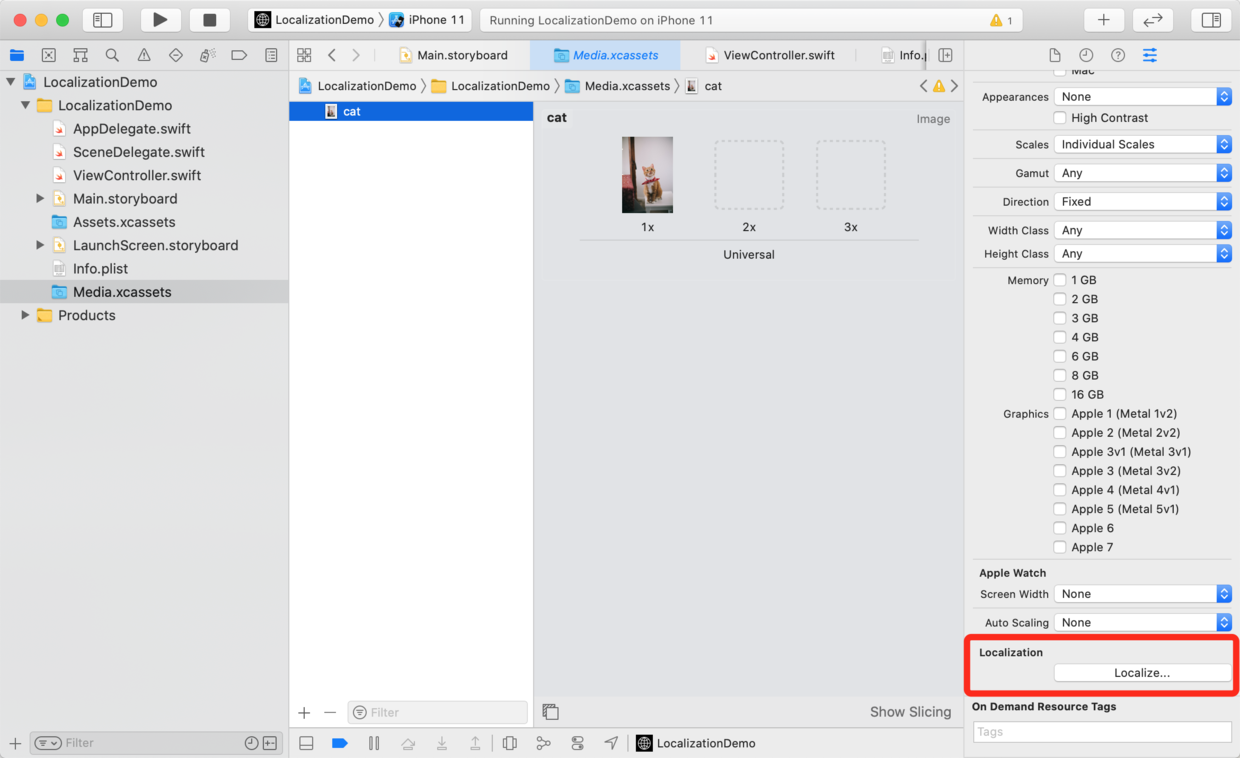Click the Debug View Hierarchy icon

510,743
